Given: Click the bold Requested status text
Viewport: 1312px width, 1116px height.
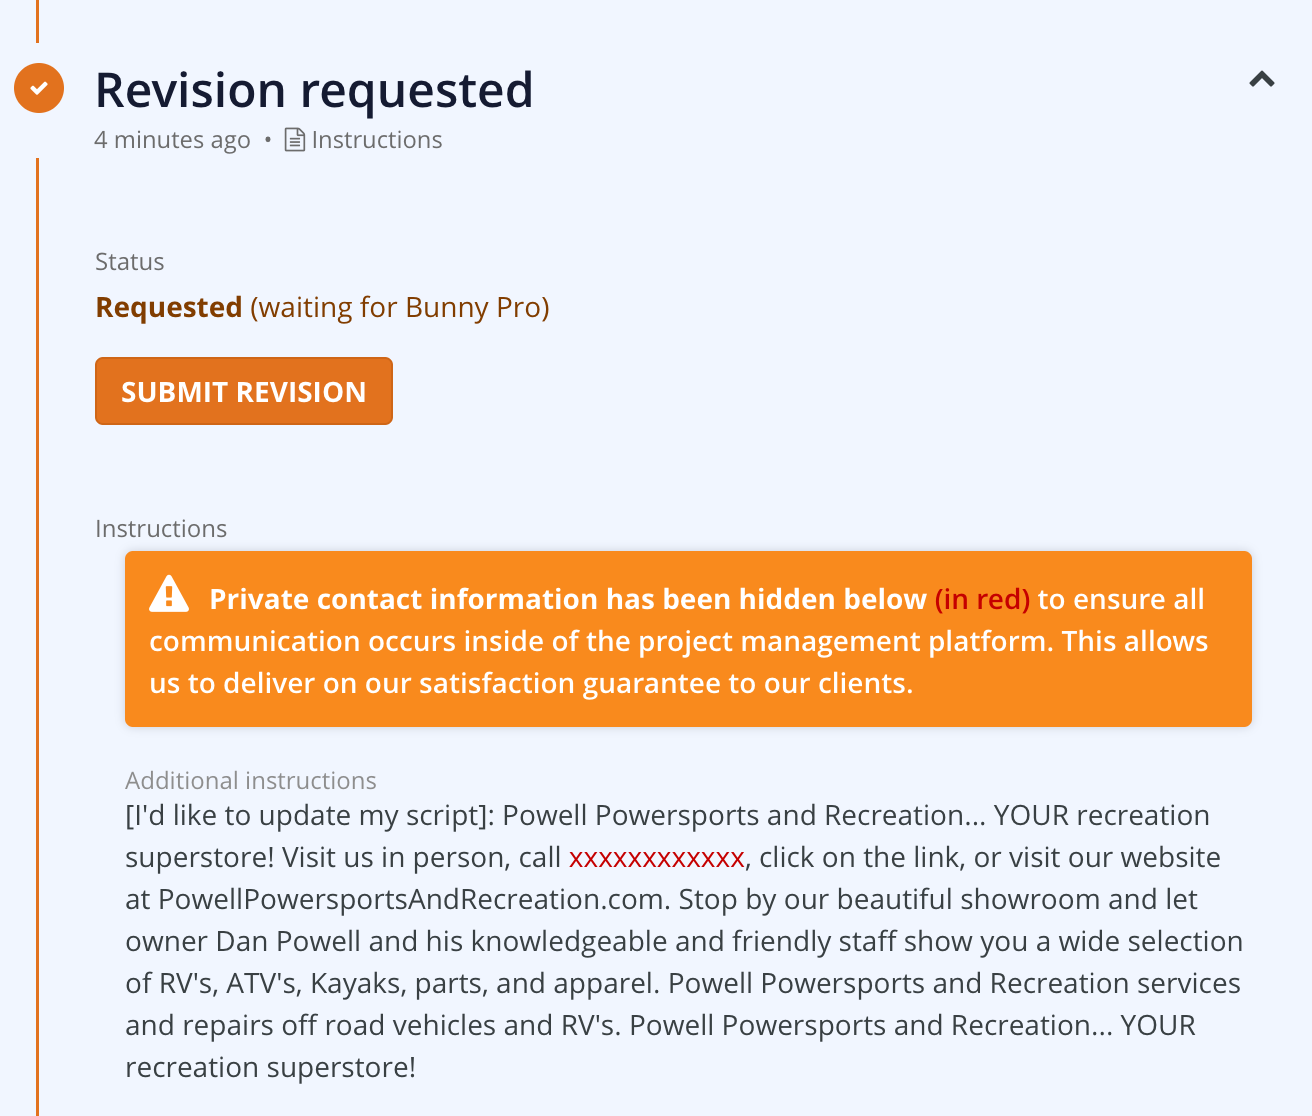Looking at the screenshot, I should pyautogui.click(x=168, y=307).
